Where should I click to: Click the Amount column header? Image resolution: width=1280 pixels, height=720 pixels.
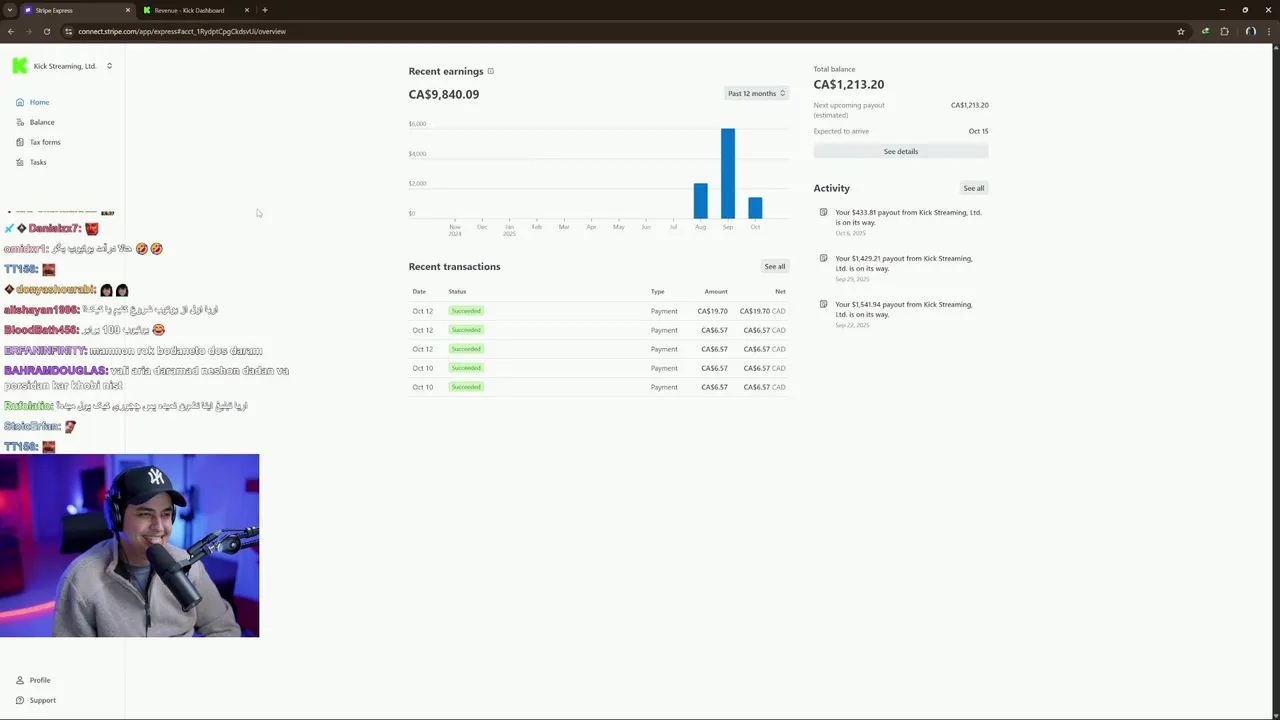point(716,291)
